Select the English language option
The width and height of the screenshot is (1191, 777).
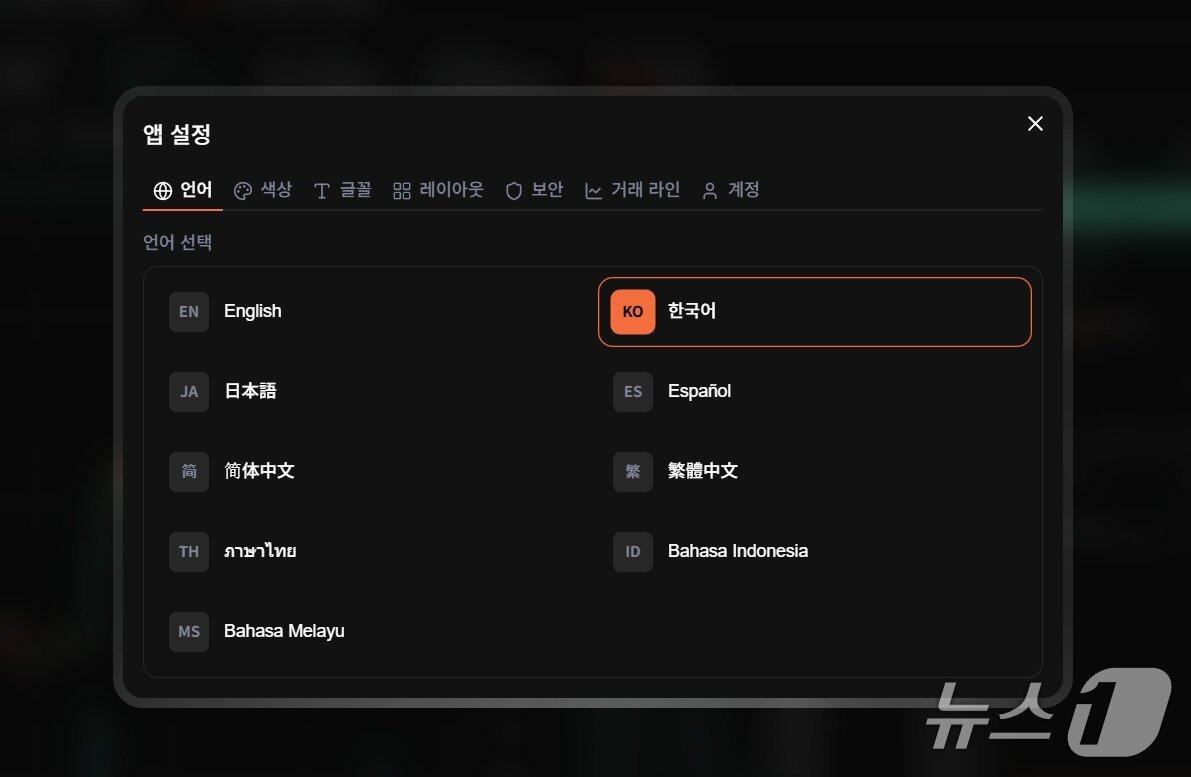tap(253, 311)
